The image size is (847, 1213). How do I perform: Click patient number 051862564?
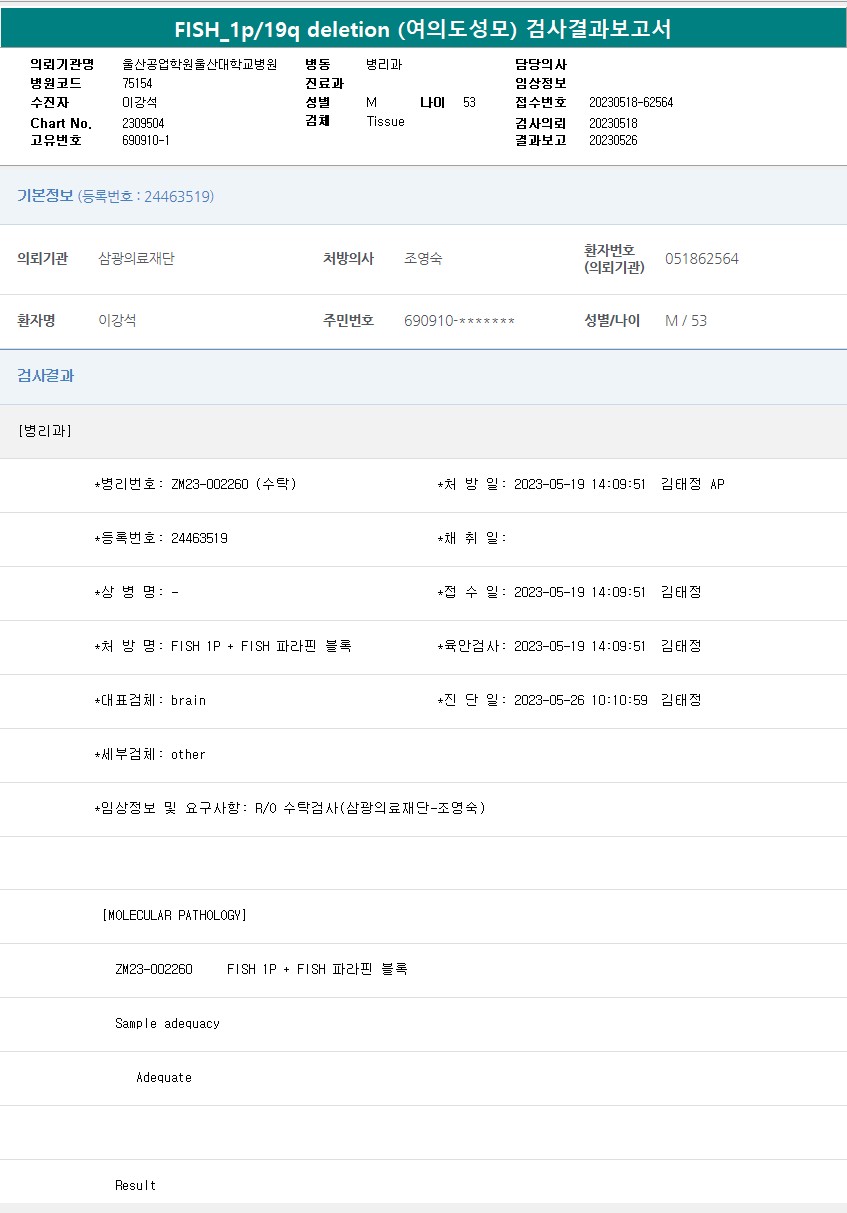[x=701, y=259]
